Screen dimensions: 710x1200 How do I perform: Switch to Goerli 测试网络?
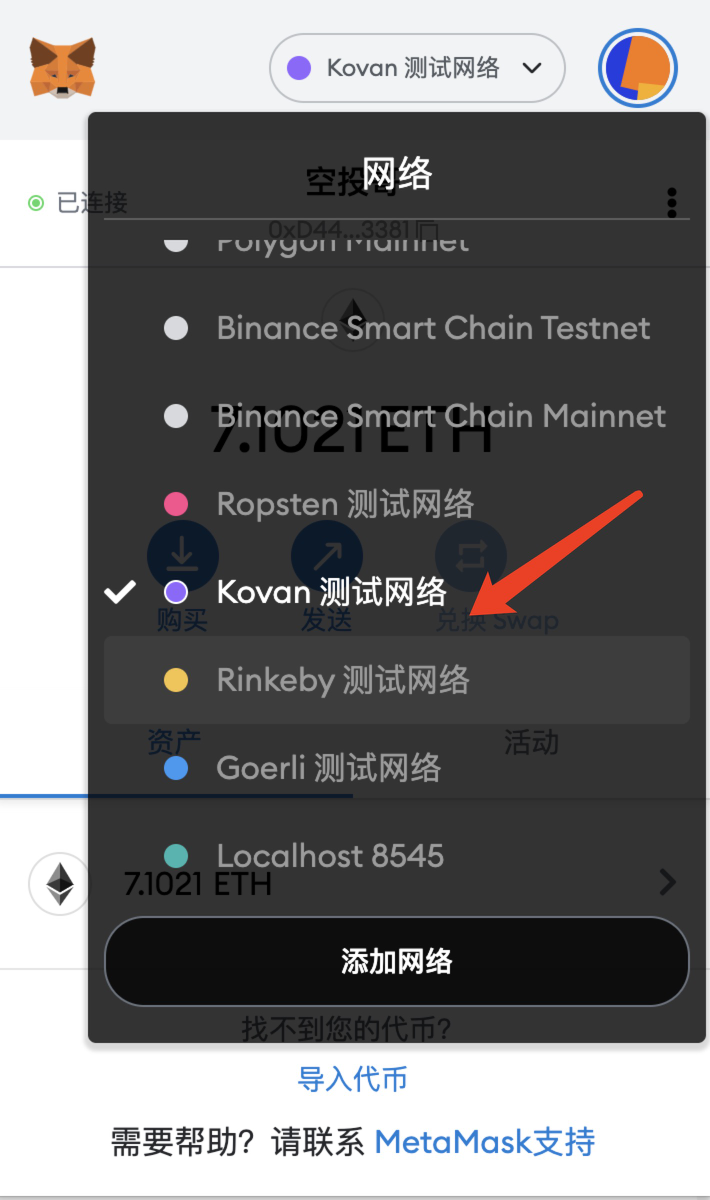328,768
